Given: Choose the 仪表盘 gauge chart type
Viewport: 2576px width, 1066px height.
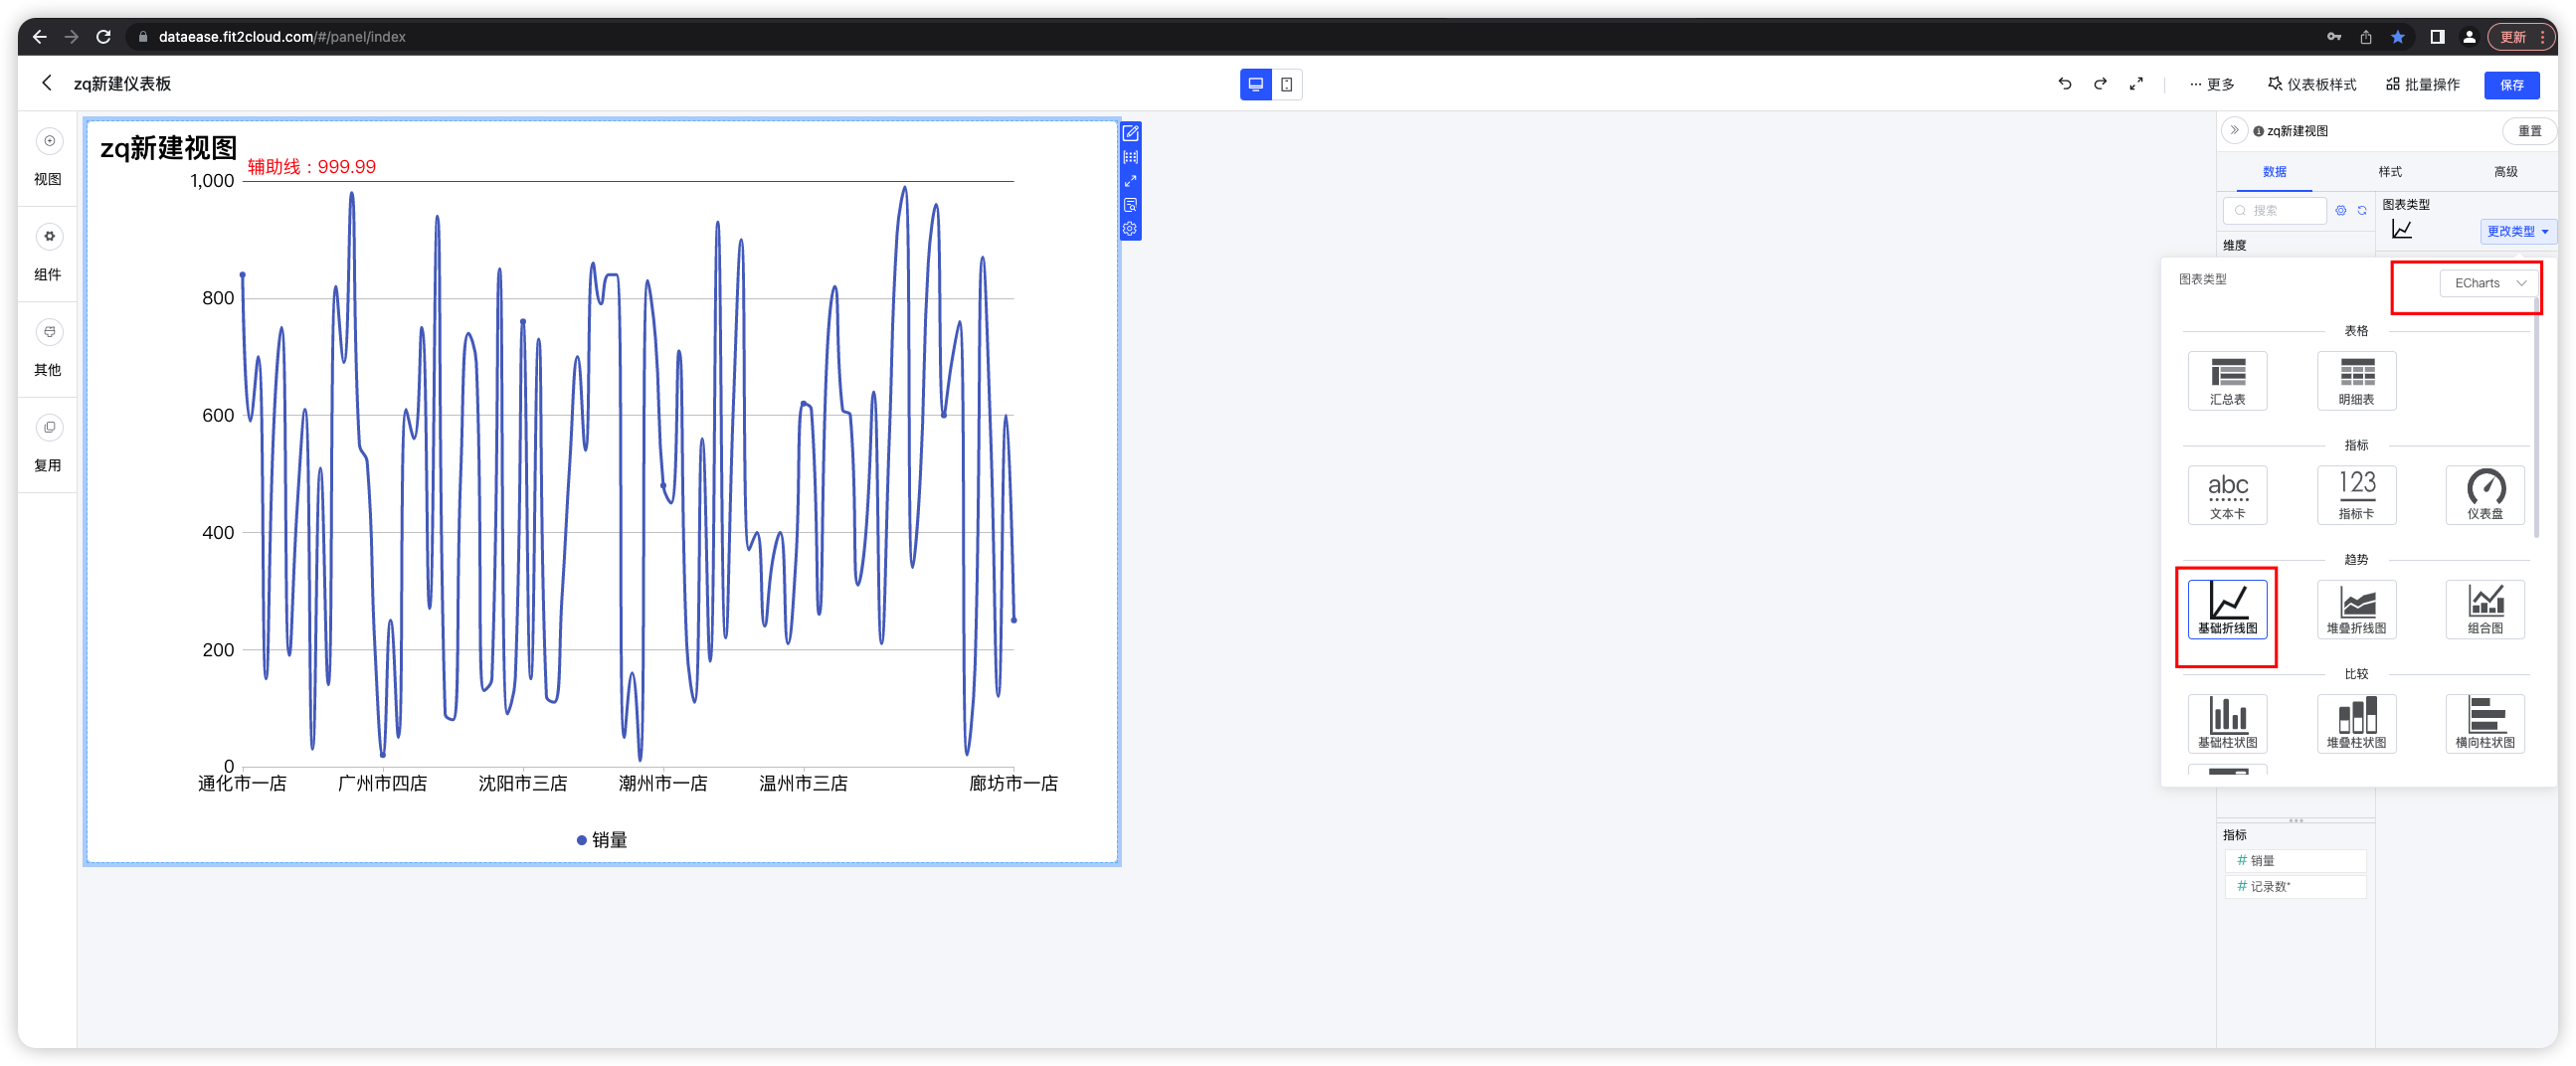Looking at the screenshot, I should [2484, 494].
